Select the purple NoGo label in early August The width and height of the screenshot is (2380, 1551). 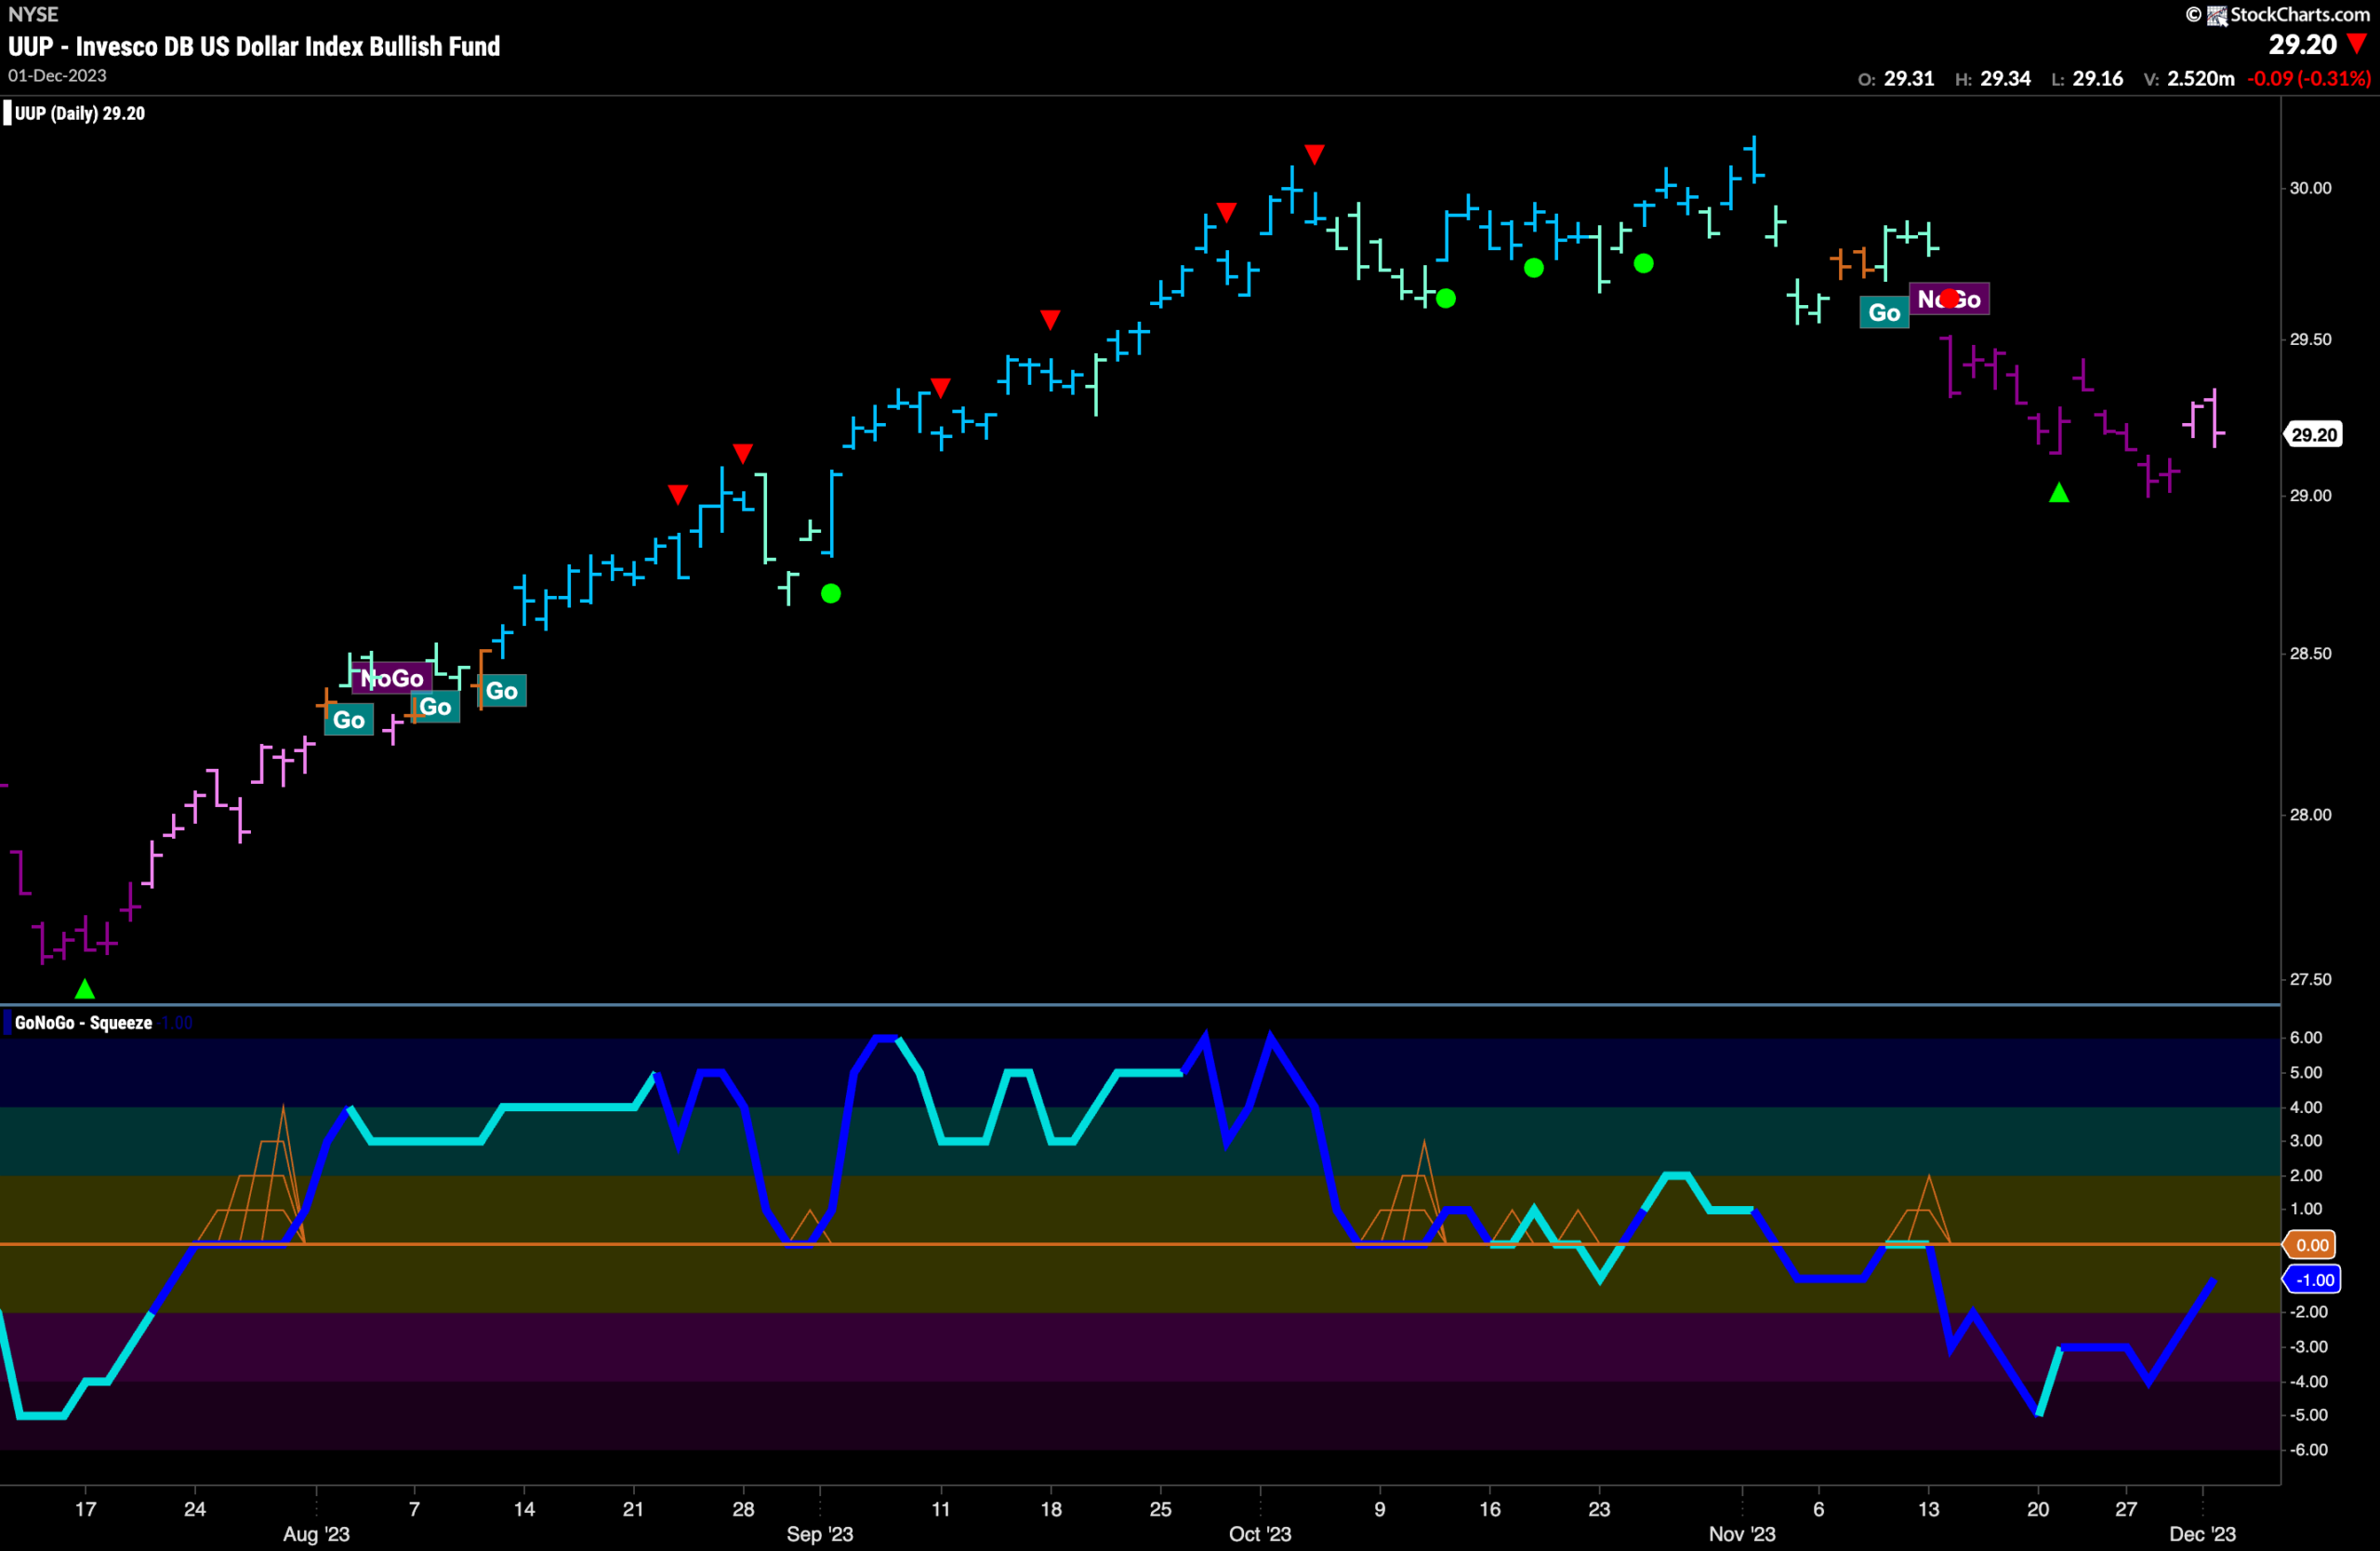coord(392,678)
